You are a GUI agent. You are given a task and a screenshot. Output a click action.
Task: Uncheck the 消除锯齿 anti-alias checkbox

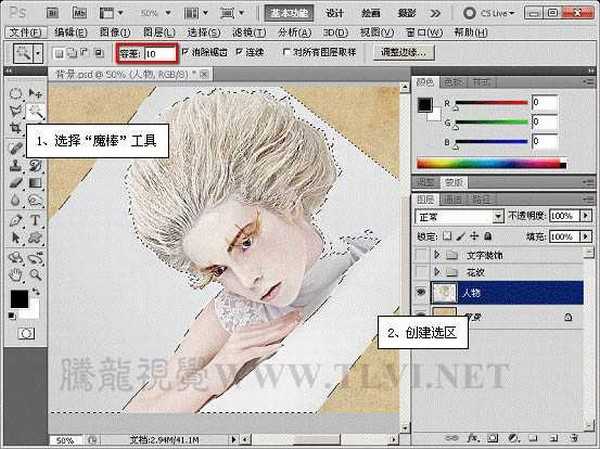(x=185, y=52)
